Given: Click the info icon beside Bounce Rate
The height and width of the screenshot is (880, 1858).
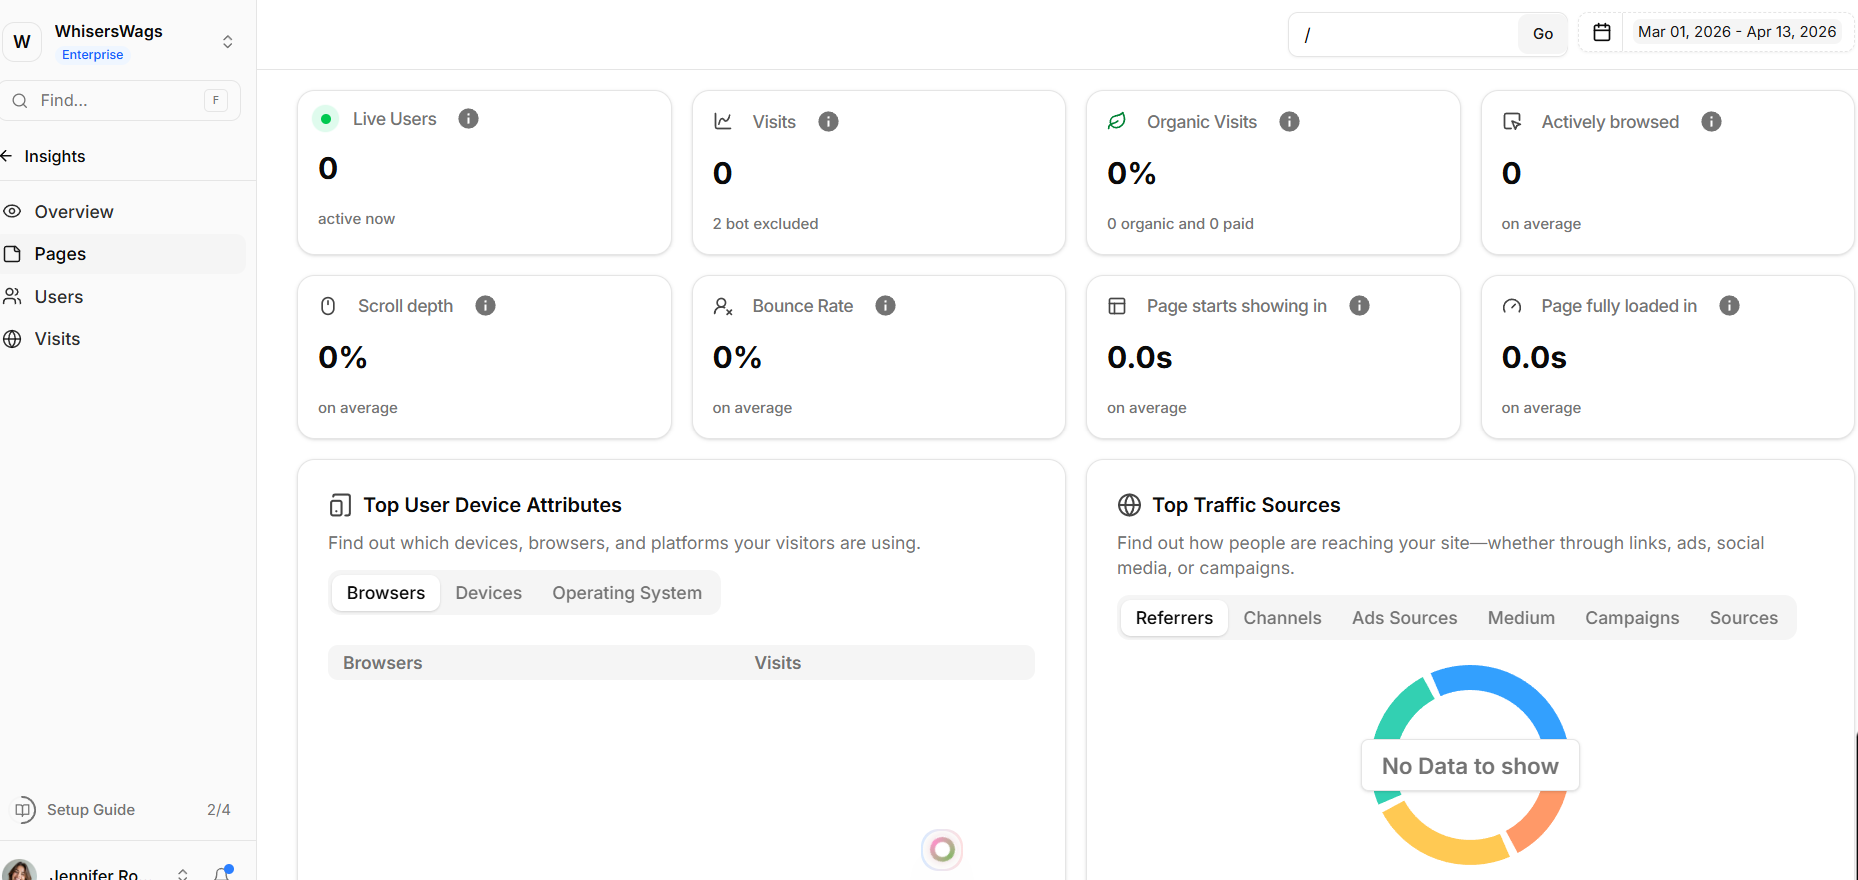Looking at the screenshot, I should point(885,306).
